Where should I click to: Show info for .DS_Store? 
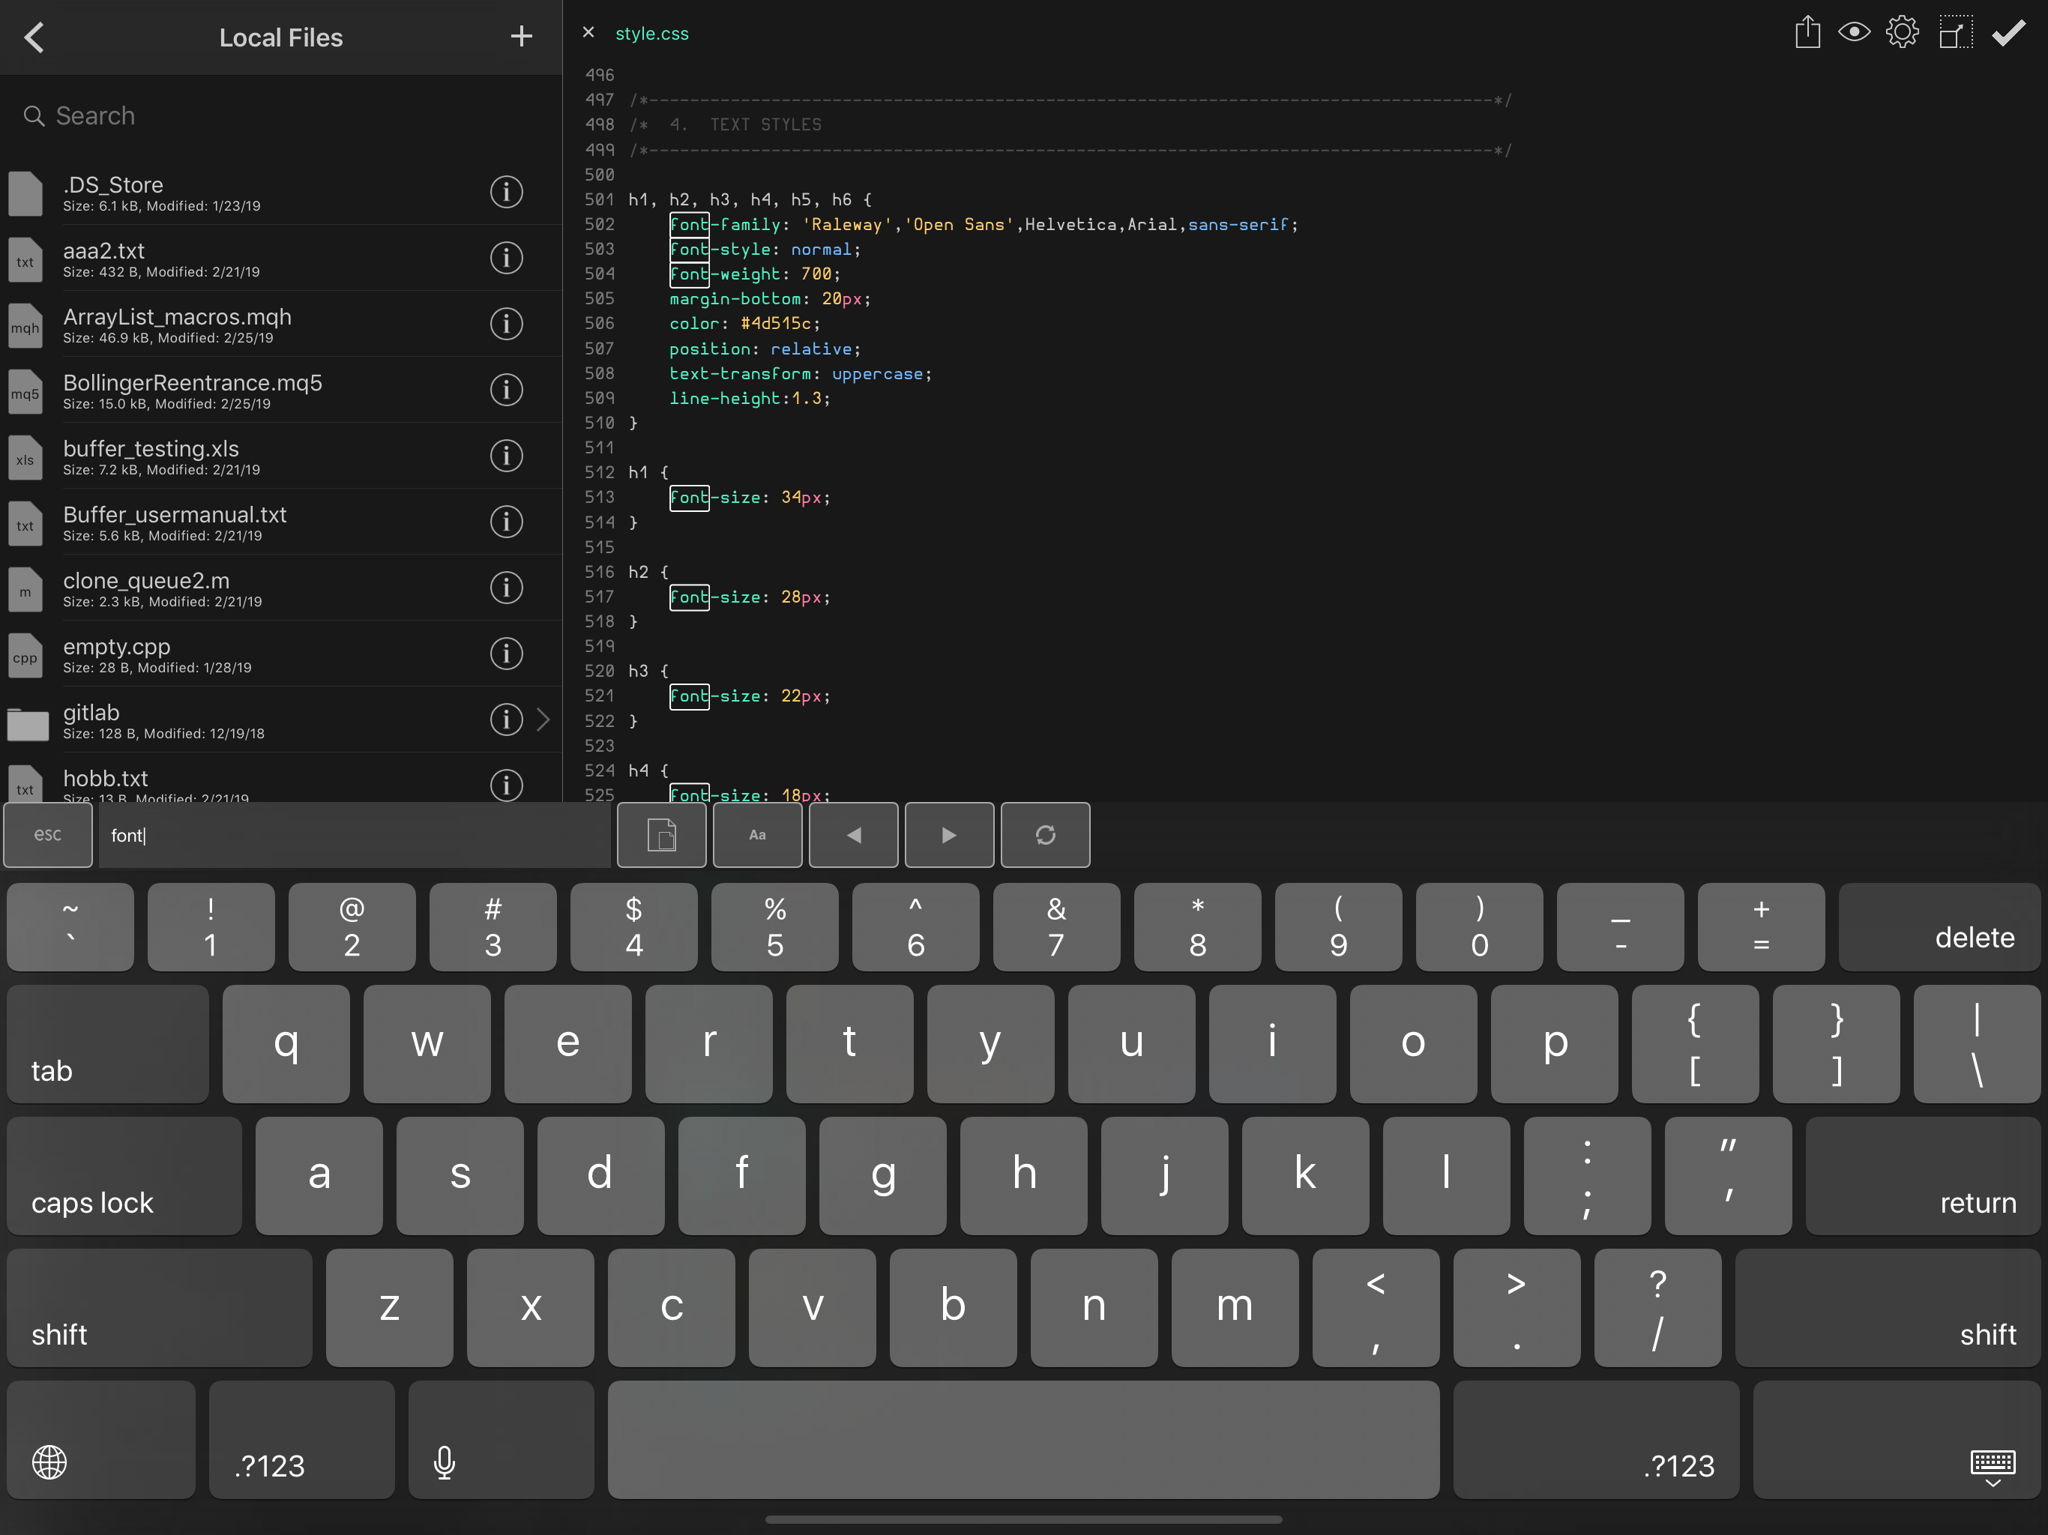pos(506,192)
